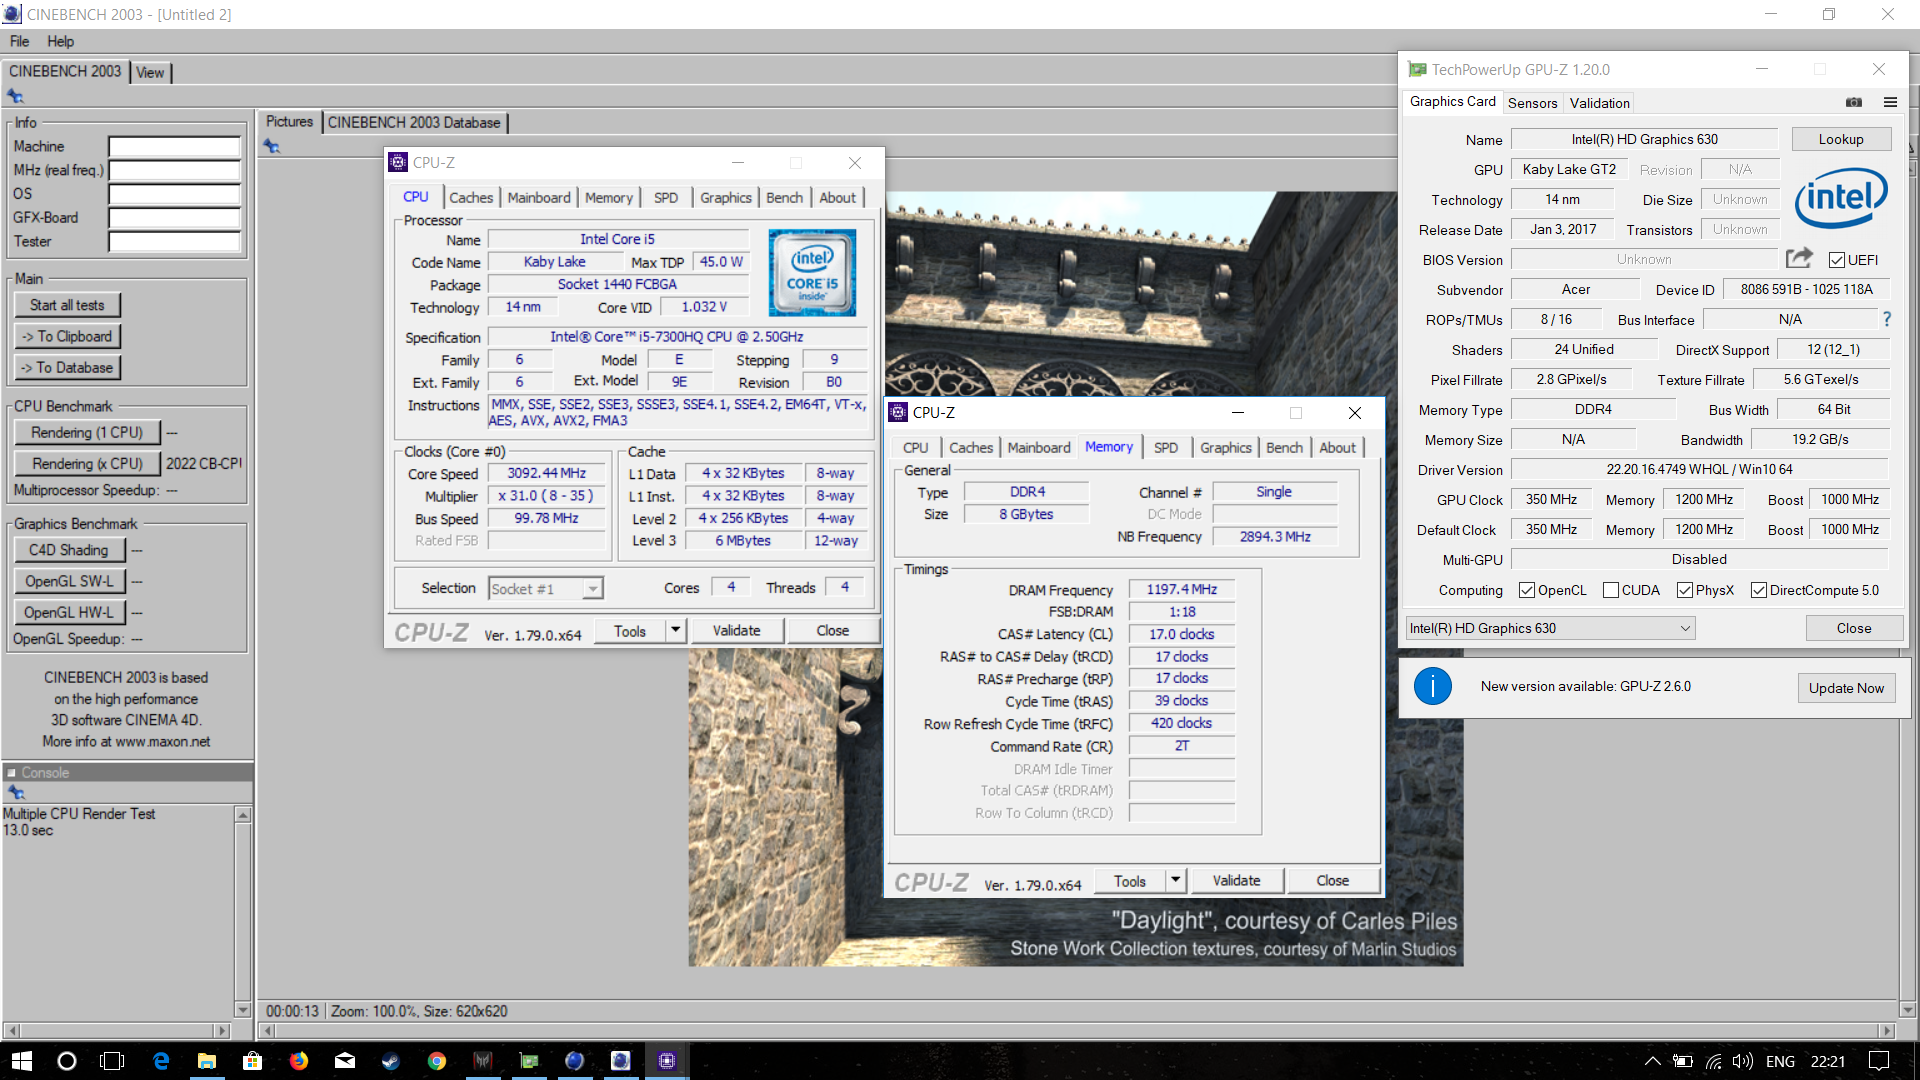Launch Microsoft Edge from the taskbar
This screenshot has width=1920, height=1080.
click(161, 1061)
